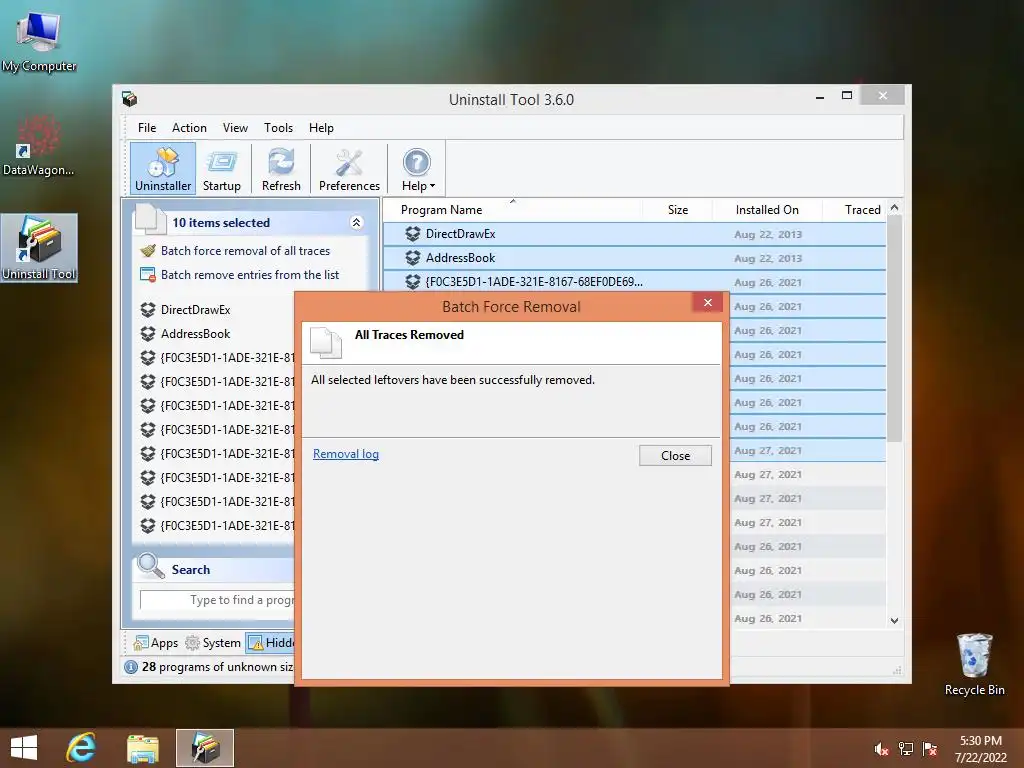This screenshot has width=1024, height=768.
Task: Click the muted volume tray icon
Action: [x=881, y=749]
